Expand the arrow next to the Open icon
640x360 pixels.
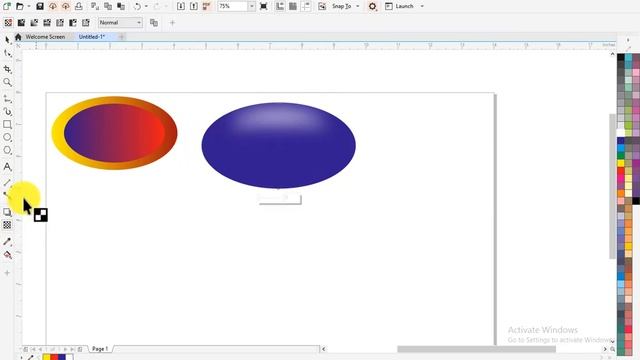(29, 6)
